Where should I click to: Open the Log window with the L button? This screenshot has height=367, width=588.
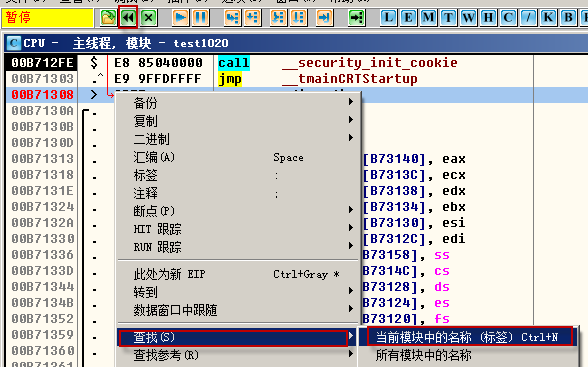coord(388,17)
